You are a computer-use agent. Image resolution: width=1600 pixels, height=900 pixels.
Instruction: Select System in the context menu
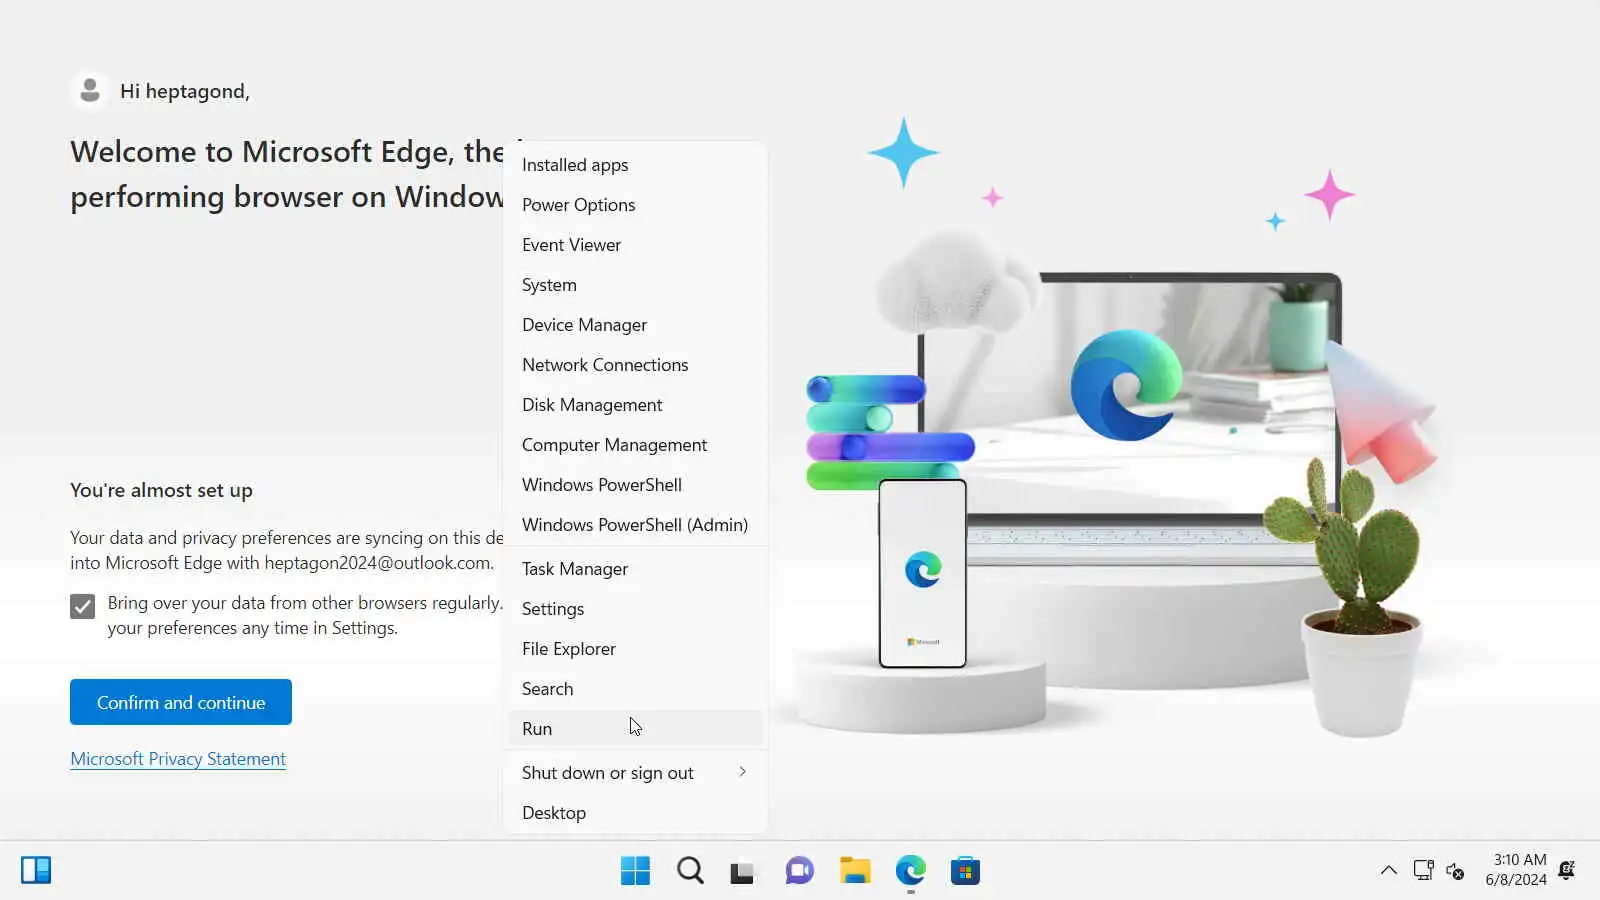pos(635,285)
